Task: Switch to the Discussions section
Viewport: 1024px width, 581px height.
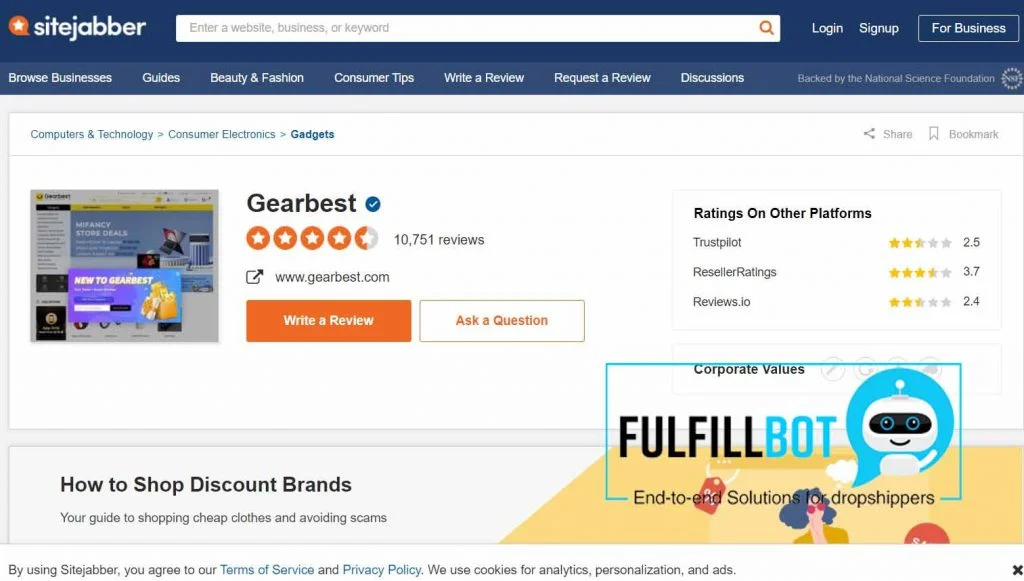Action: [712, 77]
